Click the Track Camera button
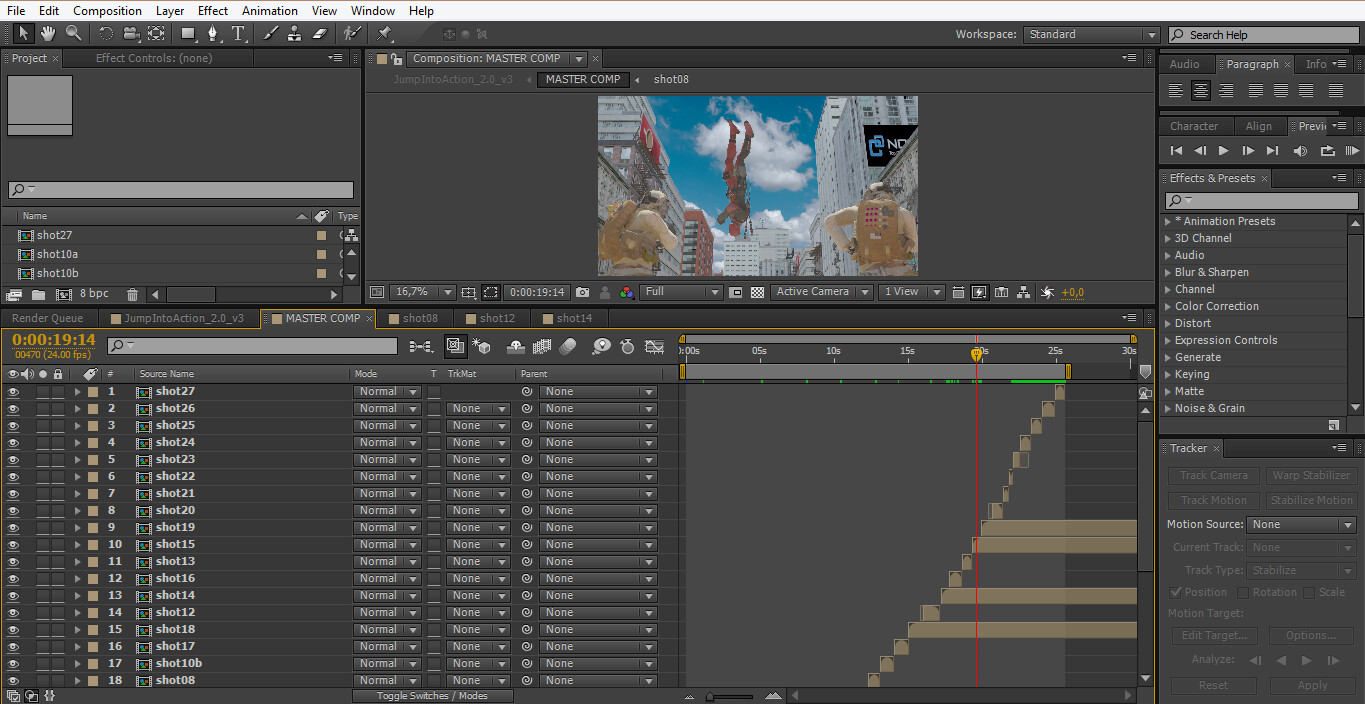 (1214, 476)
